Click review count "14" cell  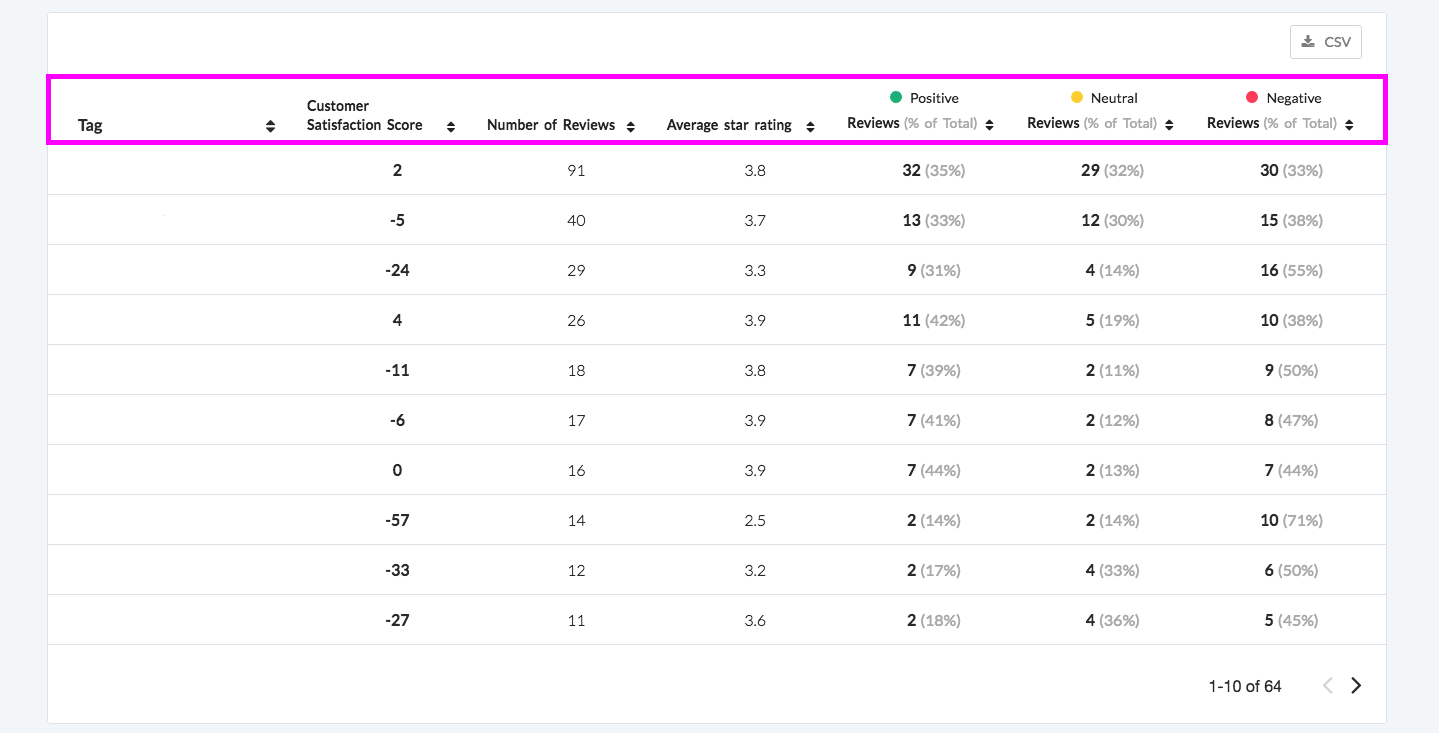point(576,520)
